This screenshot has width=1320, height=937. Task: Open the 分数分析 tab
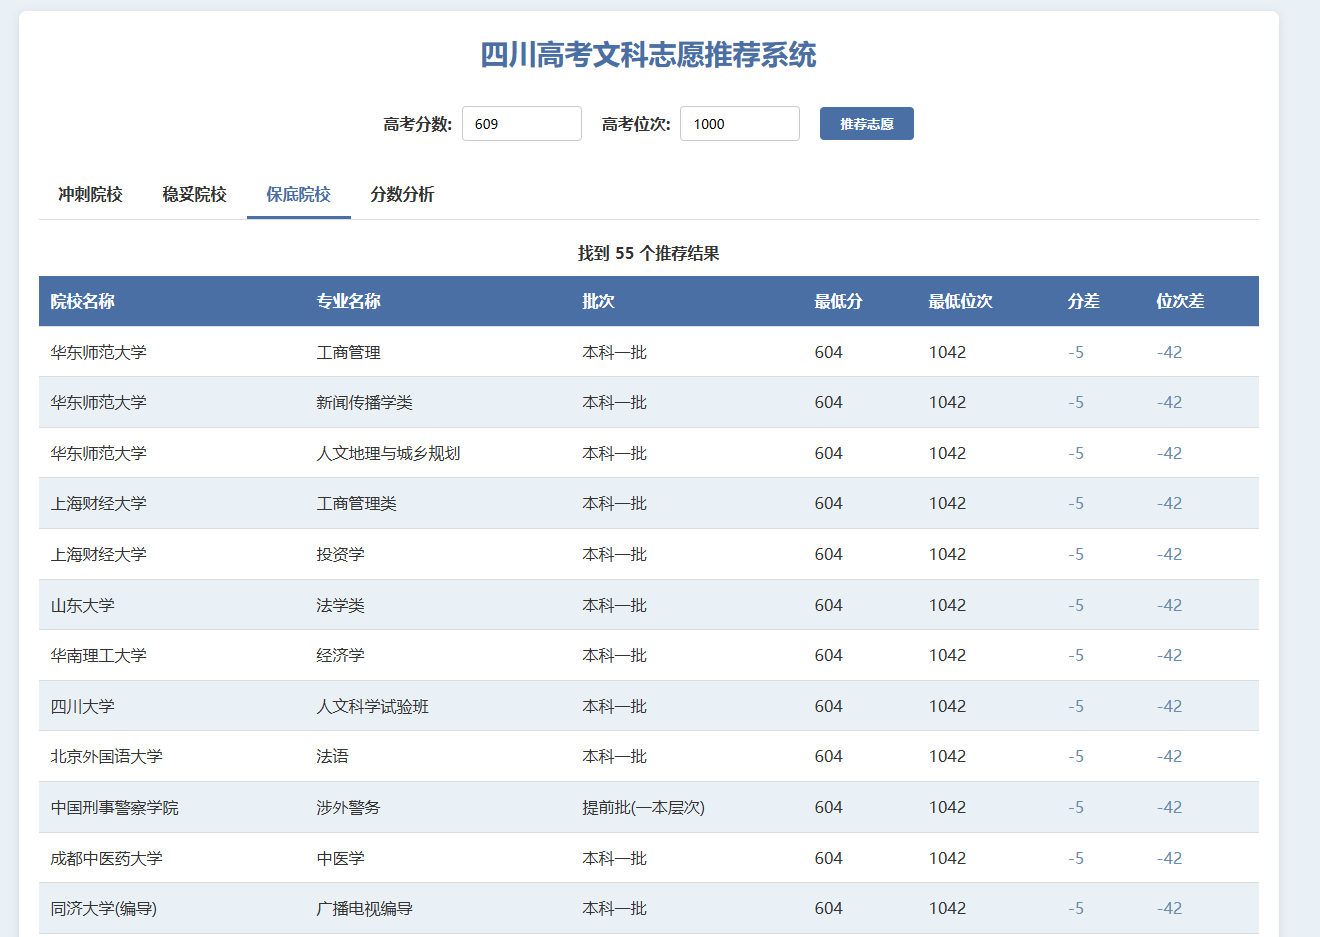pos(402,194)
